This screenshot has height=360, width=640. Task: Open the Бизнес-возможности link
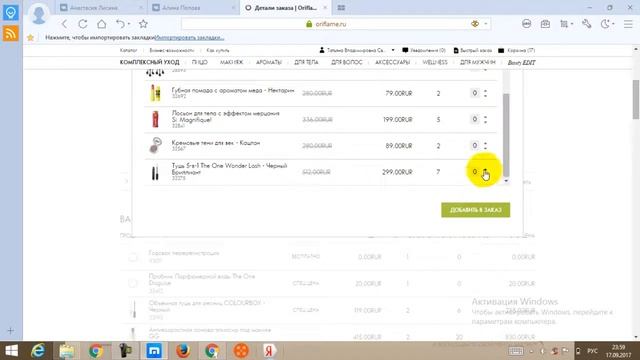pos(171,50)
